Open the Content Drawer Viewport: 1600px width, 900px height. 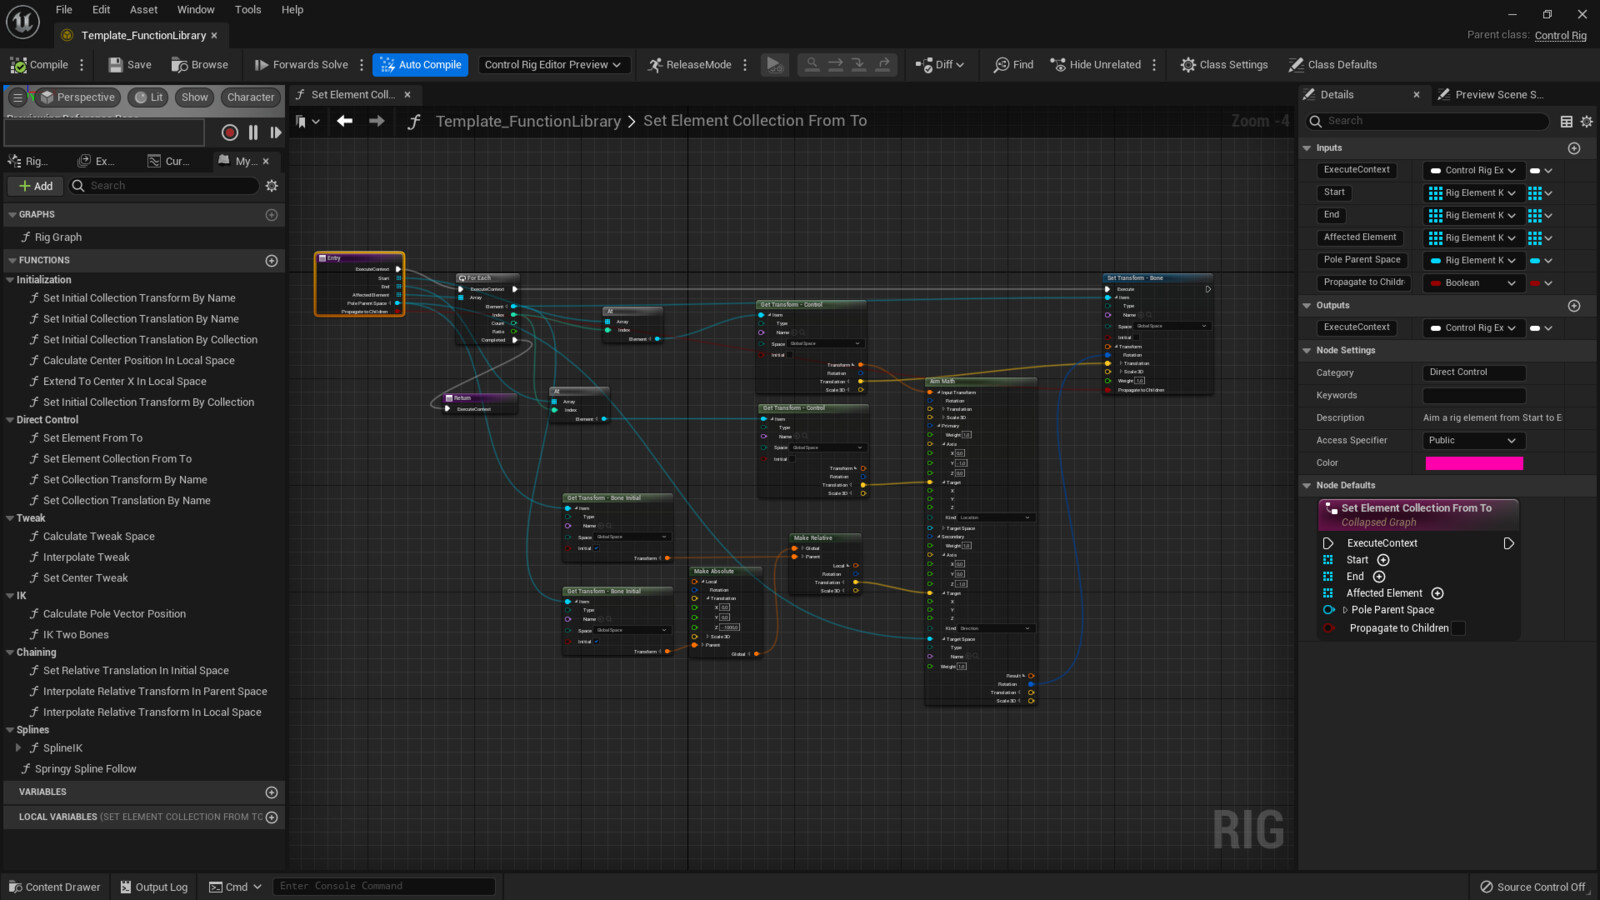55,887
